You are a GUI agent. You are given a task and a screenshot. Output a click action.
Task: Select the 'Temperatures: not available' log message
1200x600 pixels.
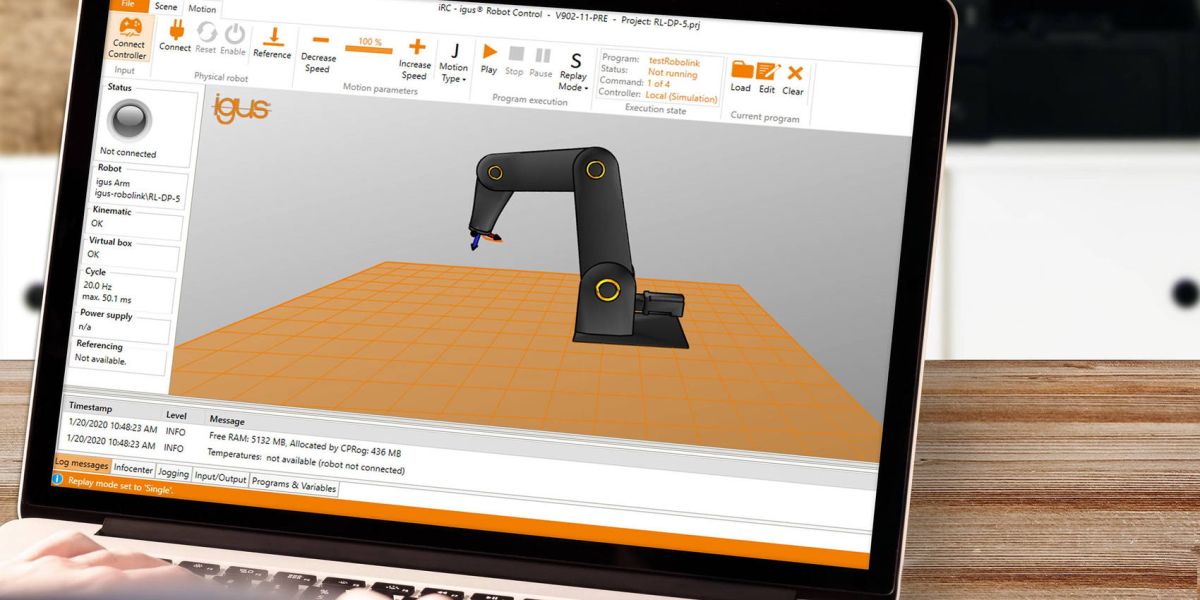pos(307,461)
